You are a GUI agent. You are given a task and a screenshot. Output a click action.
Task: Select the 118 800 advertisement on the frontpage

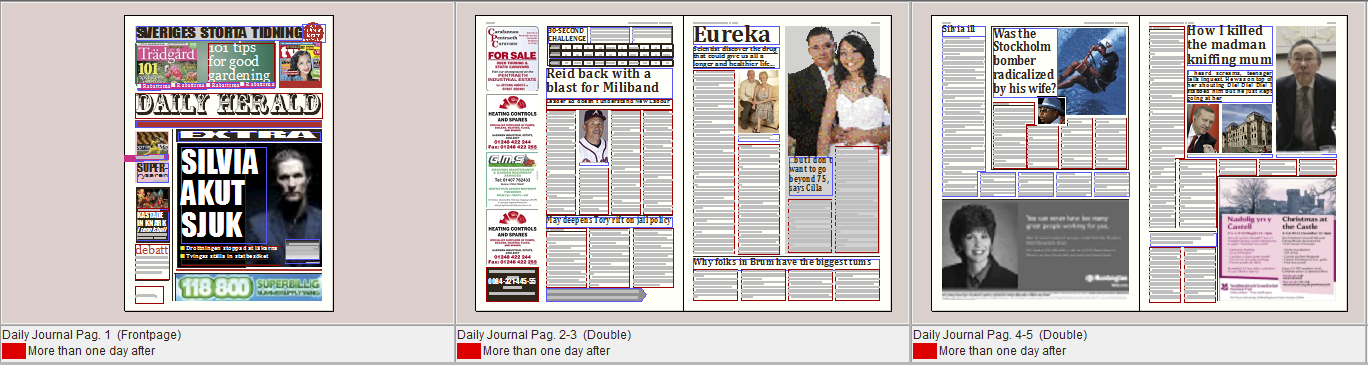[248, 287]
